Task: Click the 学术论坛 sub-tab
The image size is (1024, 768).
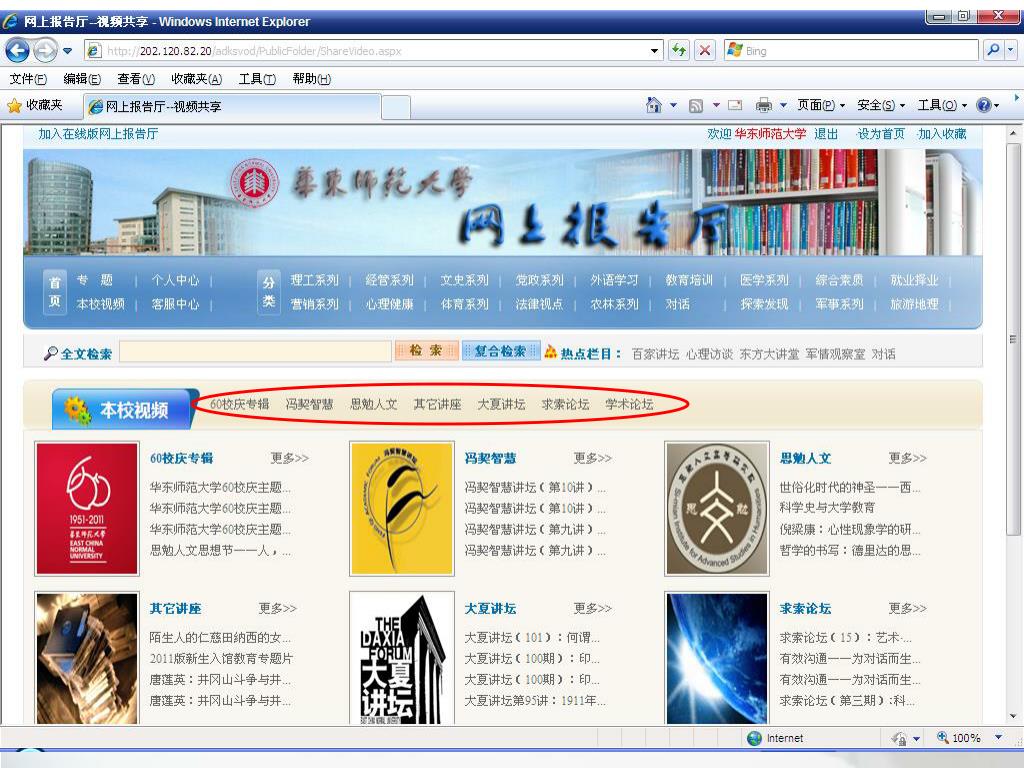Action: coord(629,404)
